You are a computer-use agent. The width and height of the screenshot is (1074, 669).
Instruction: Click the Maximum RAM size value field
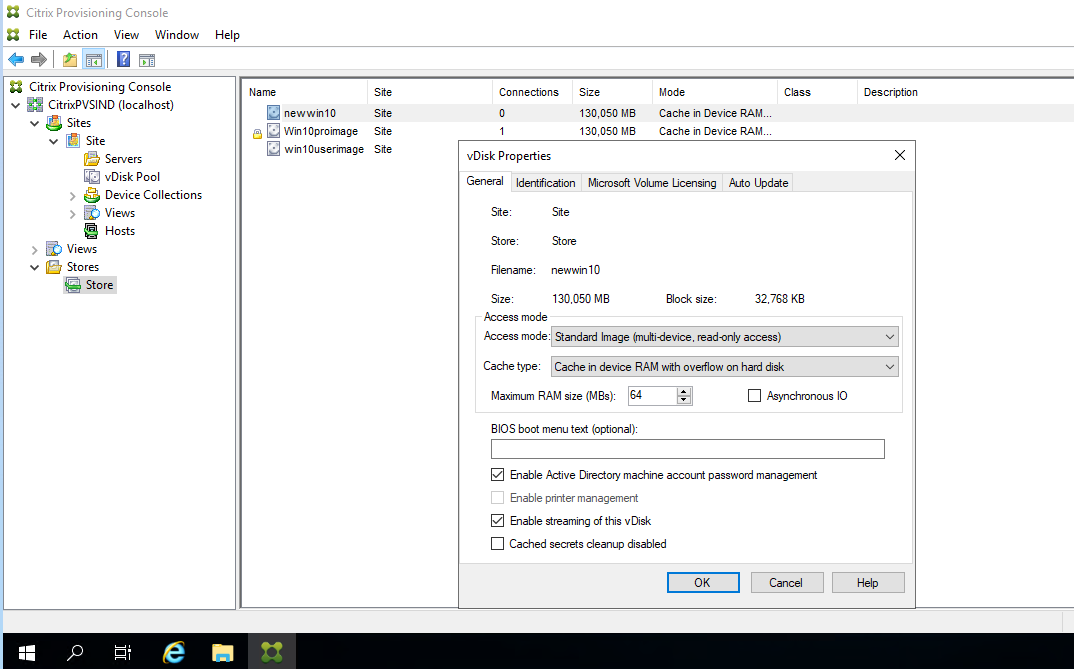tap(653, 396)
